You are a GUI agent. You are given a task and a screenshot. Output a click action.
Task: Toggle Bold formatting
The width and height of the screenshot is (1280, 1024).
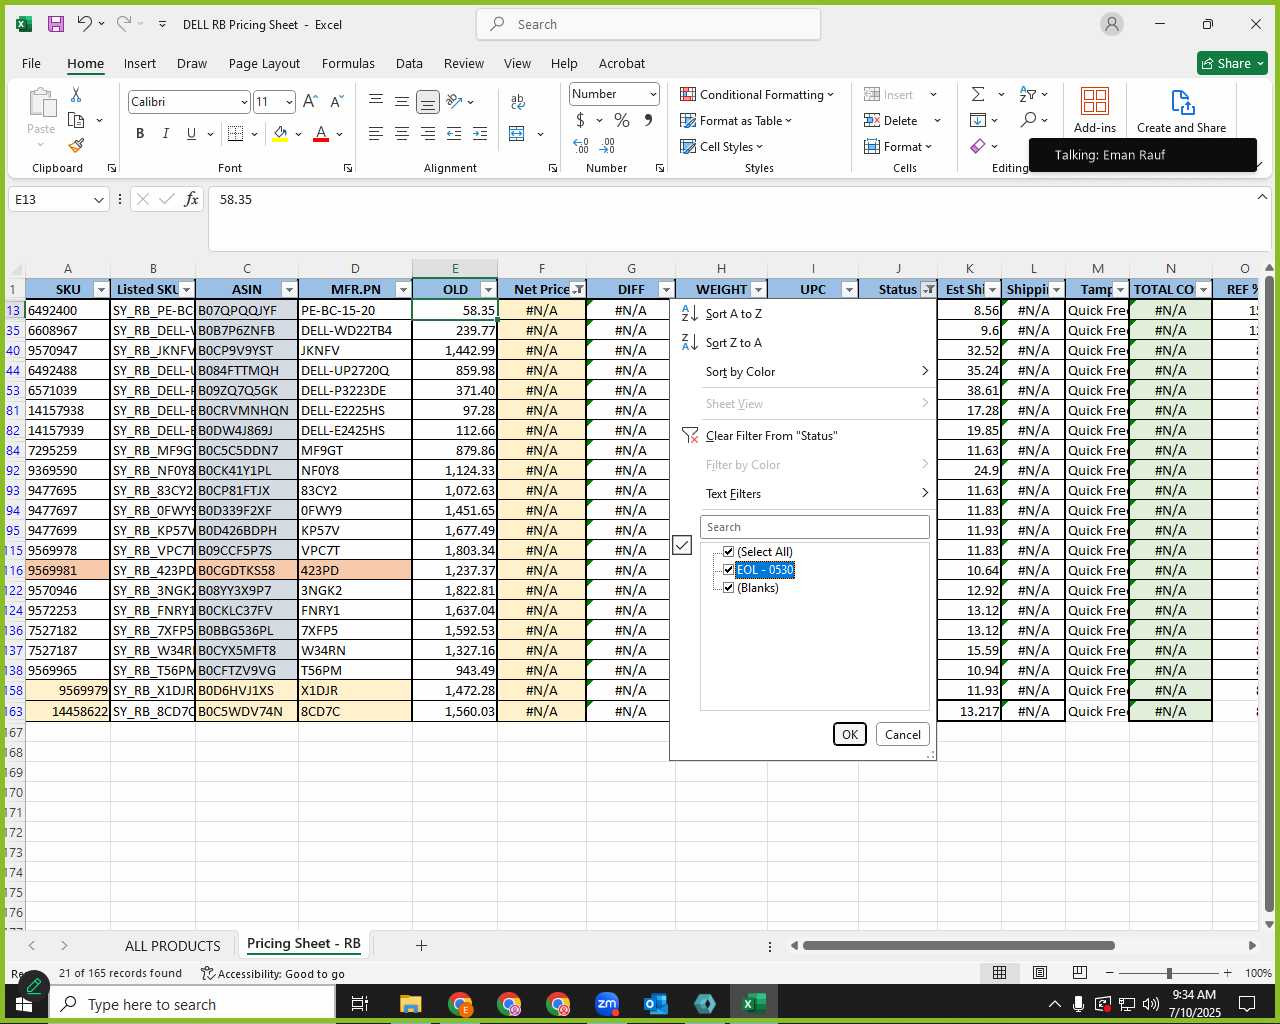(140, 133)
